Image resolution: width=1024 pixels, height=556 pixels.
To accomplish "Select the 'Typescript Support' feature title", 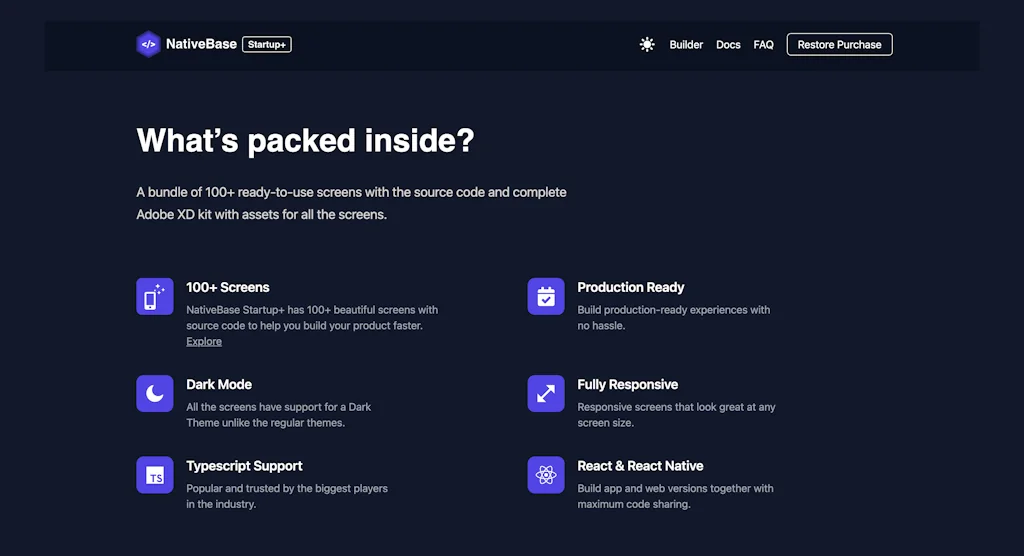I will pos(244,466).
